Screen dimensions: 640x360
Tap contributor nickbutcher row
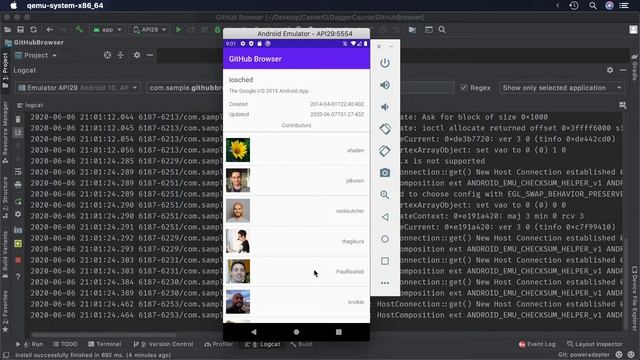(296, 211)
